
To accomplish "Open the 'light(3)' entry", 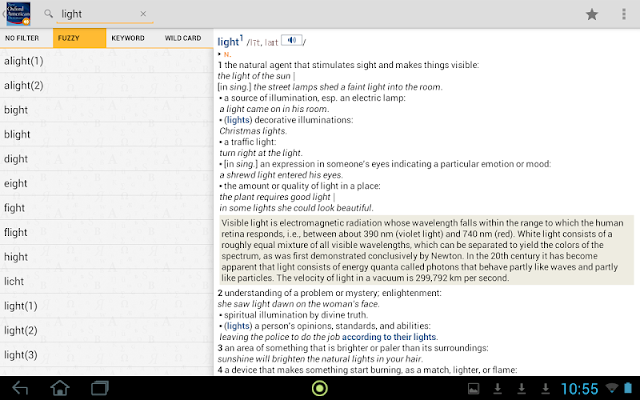I will (106, 355).
